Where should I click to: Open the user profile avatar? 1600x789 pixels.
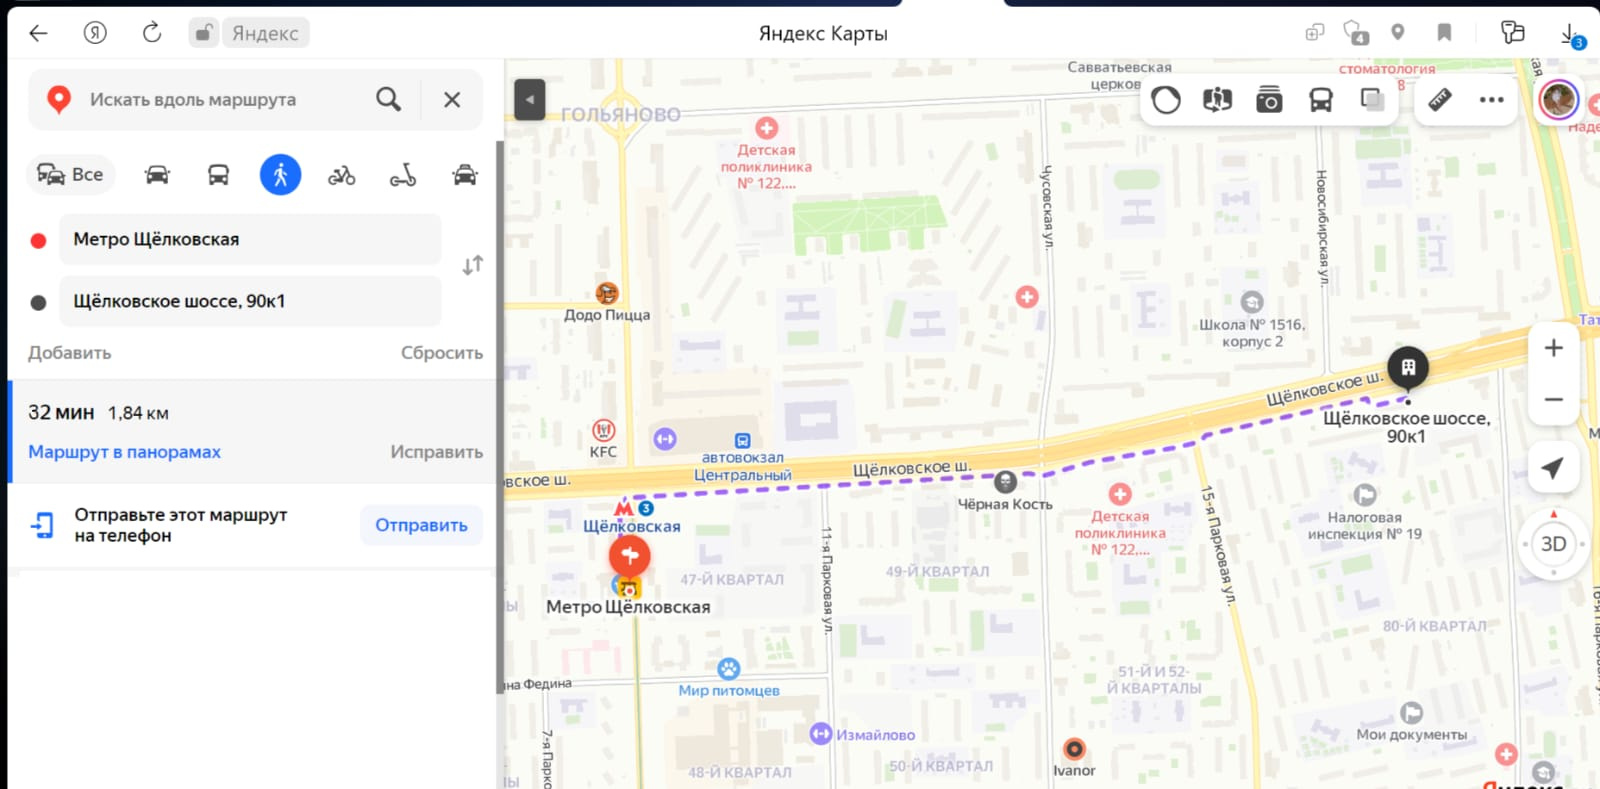point(1558,99)
